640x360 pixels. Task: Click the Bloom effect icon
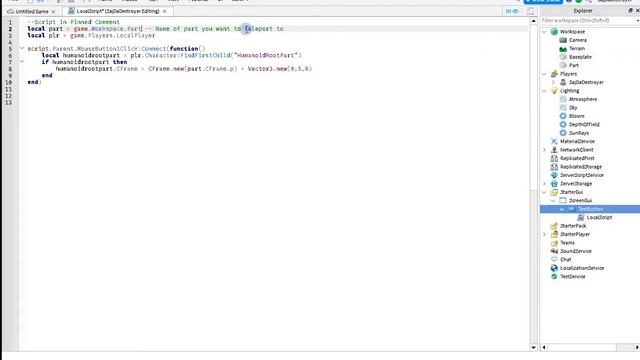(x=563, y=116)
